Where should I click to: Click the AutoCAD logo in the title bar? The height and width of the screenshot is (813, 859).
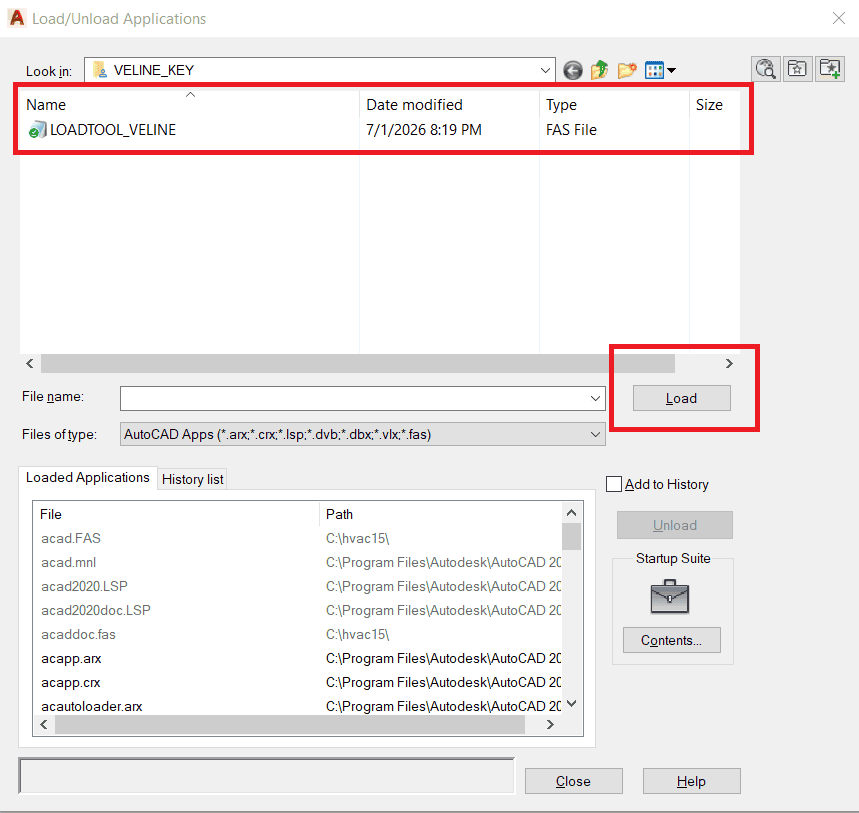[17, 18]
